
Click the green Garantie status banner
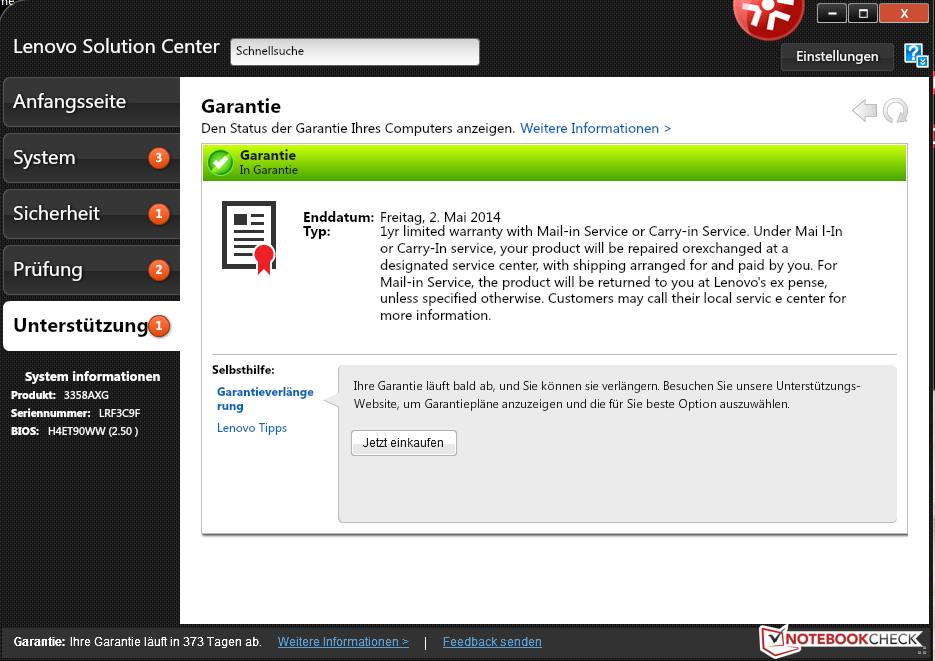tap(555, 162)
